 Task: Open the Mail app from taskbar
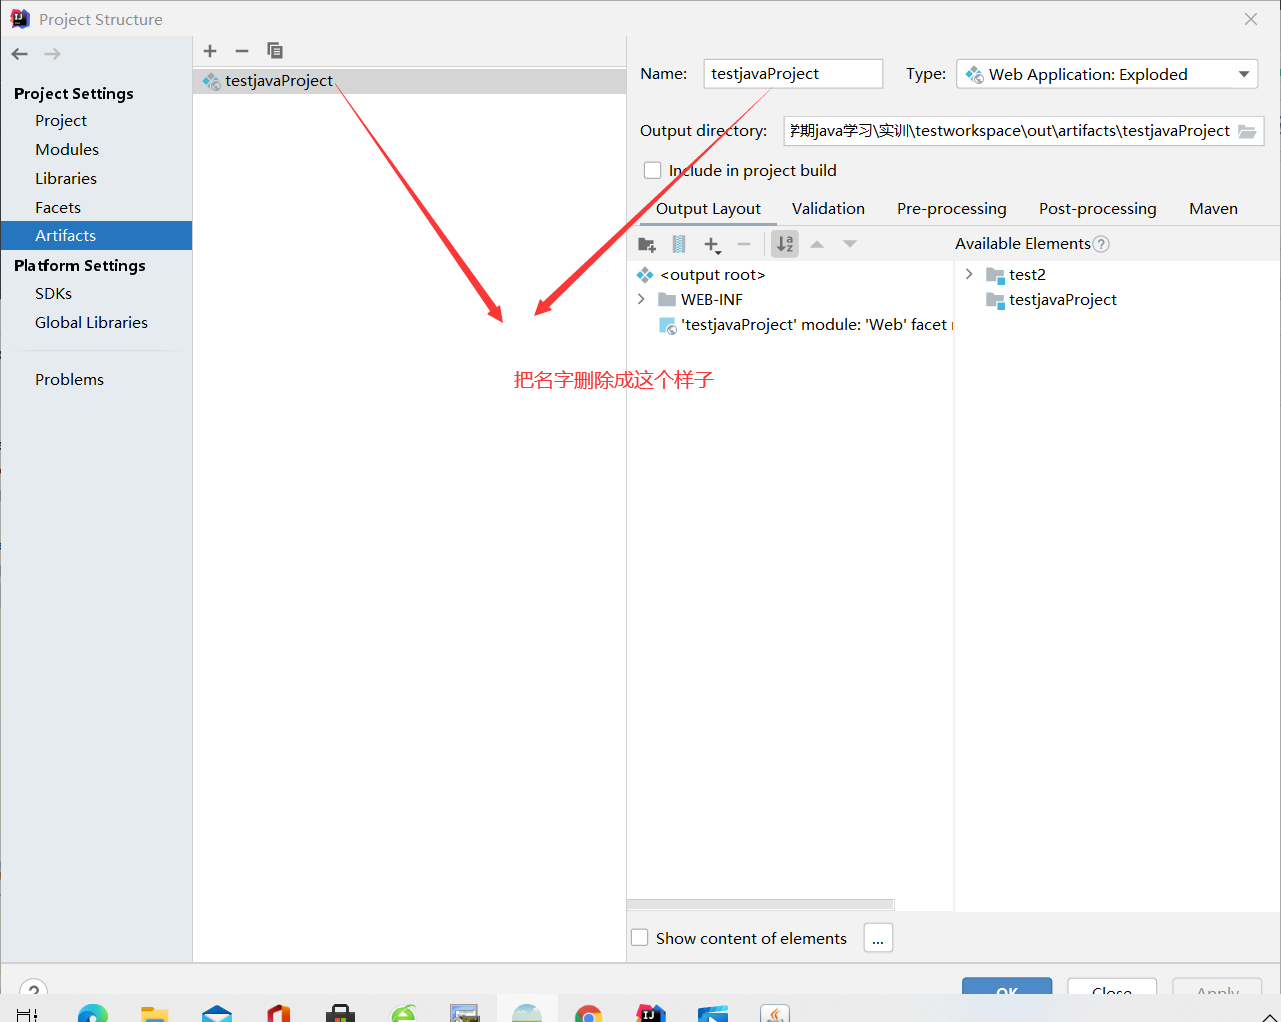pos(217,1013)
